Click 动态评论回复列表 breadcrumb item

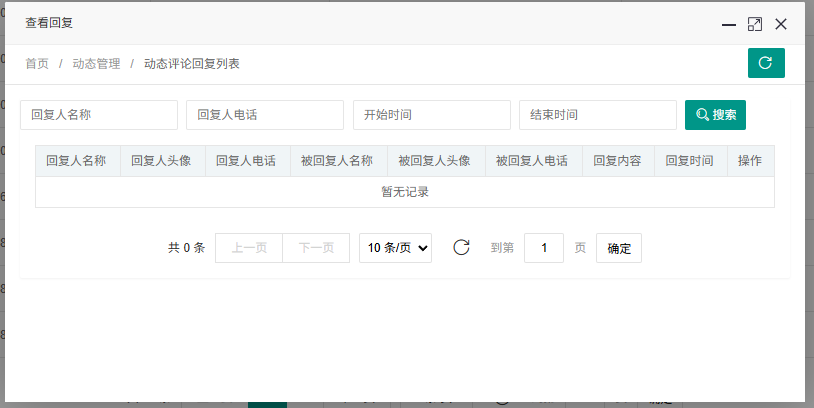click(x=191, y=64)
